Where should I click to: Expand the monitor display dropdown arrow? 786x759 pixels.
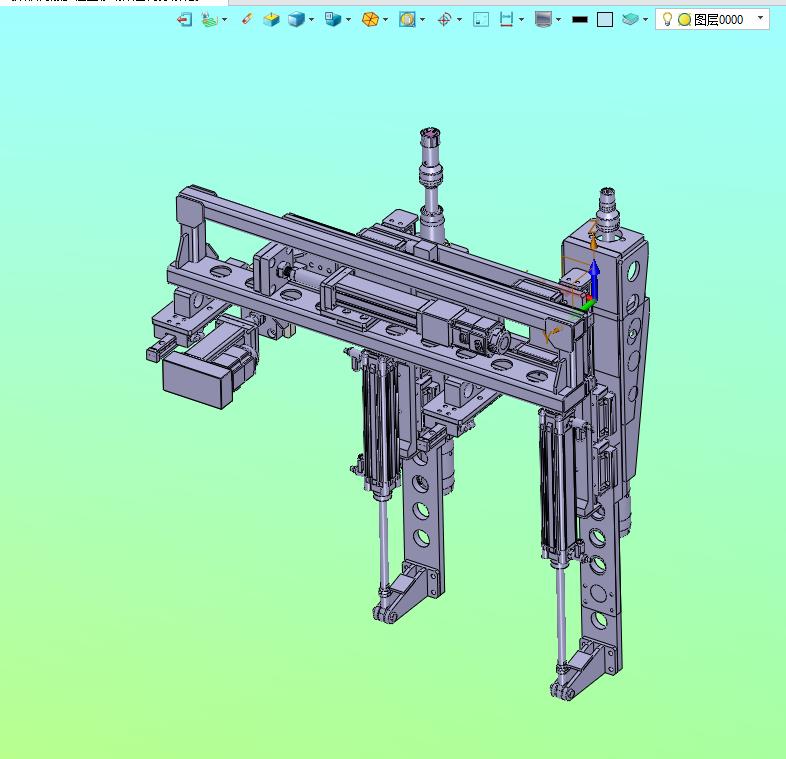pos(558,20)
